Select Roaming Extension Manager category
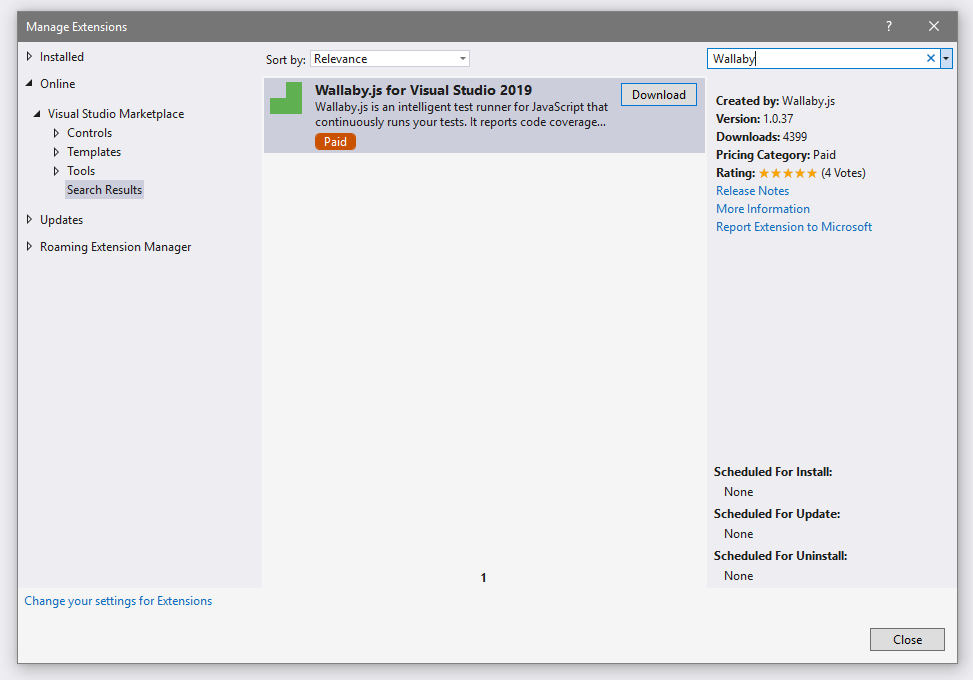The image size is (973, 680). pyautogui.click(x=115, y=247)
